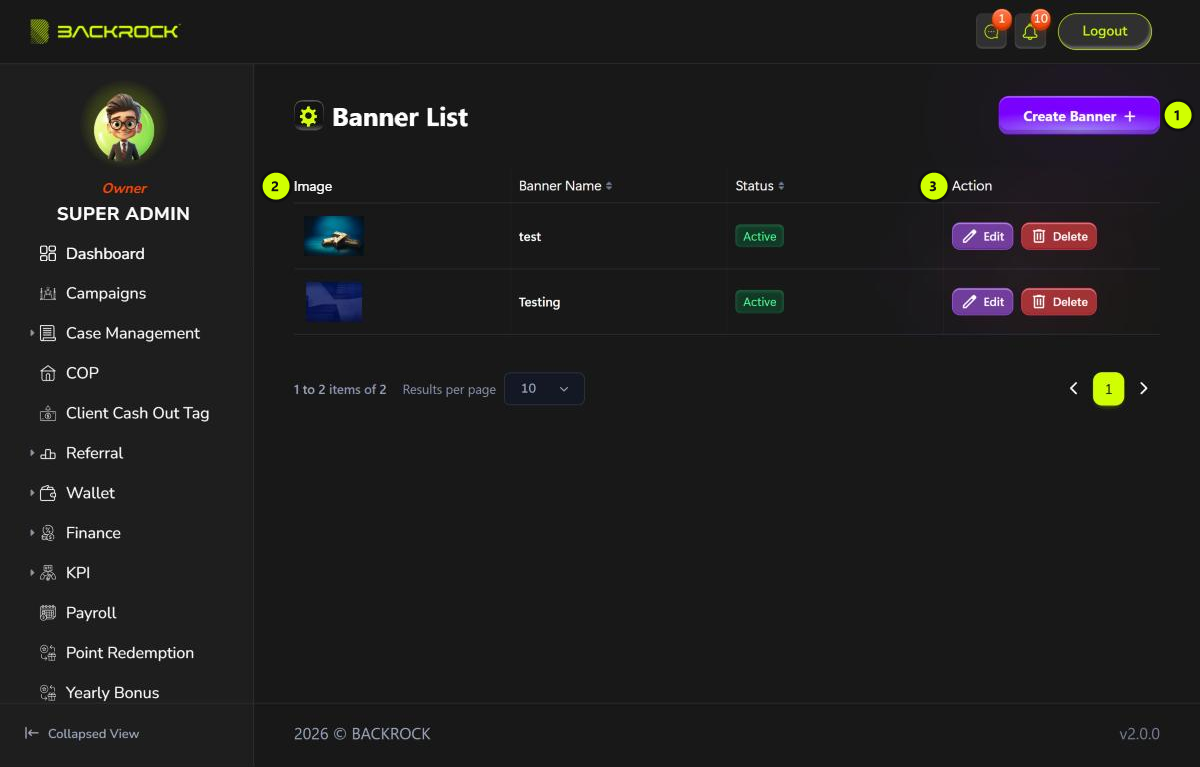Click the Case Management icon in sidebar
The image size is (1200, 767).
48,334
